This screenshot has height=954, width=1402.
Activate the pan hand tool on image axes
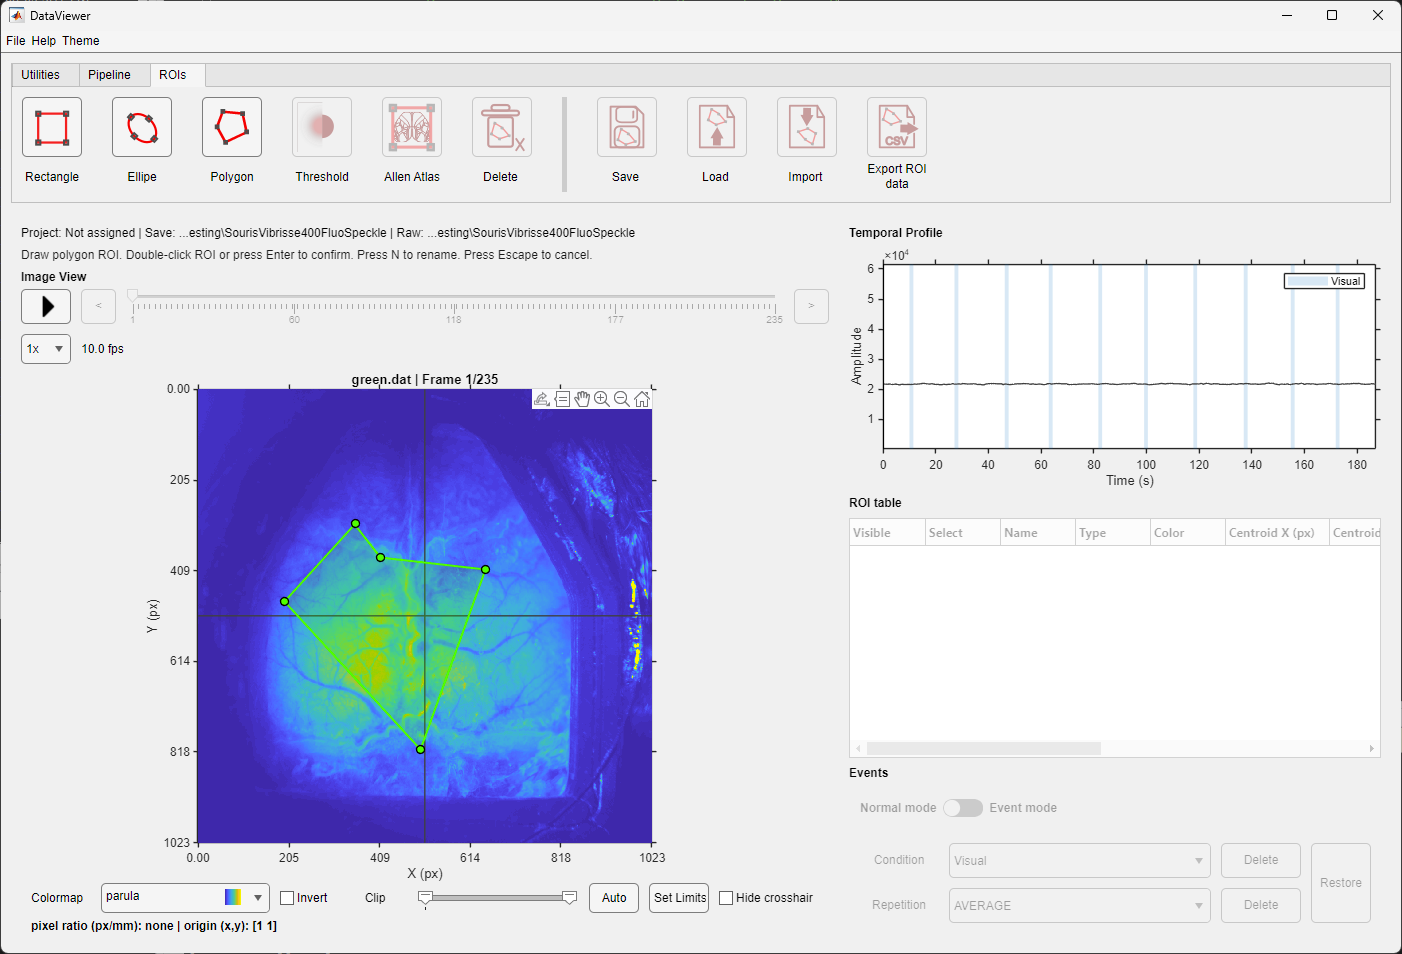pyautogui.click(x=582, y=399)
